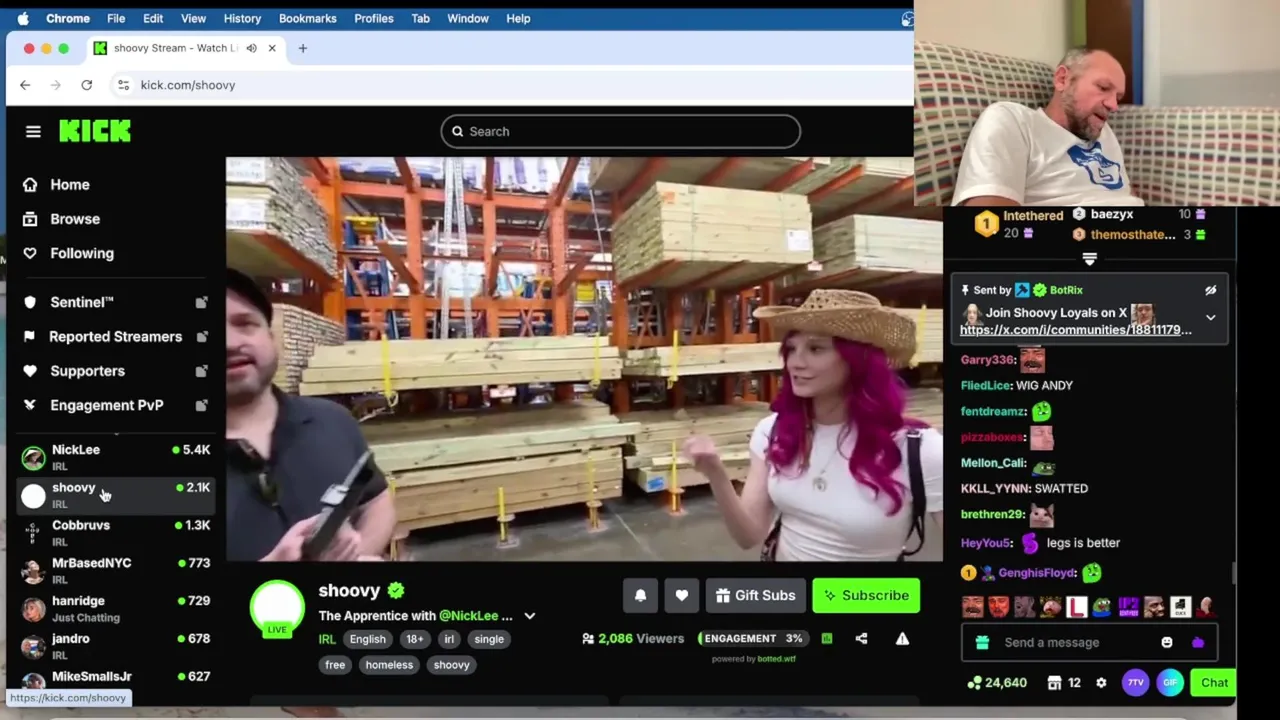Open the x.com communities link

point(1076,330)
